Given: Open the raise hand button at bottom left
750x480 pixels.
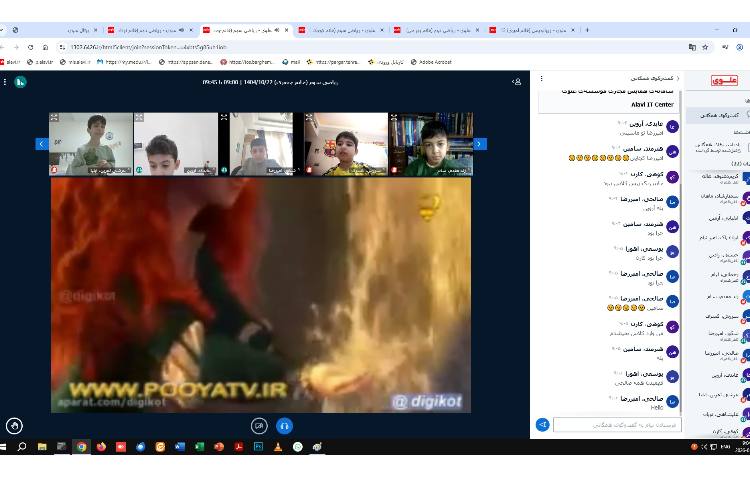Looking at the screenshot, I should tap(14, 425).
